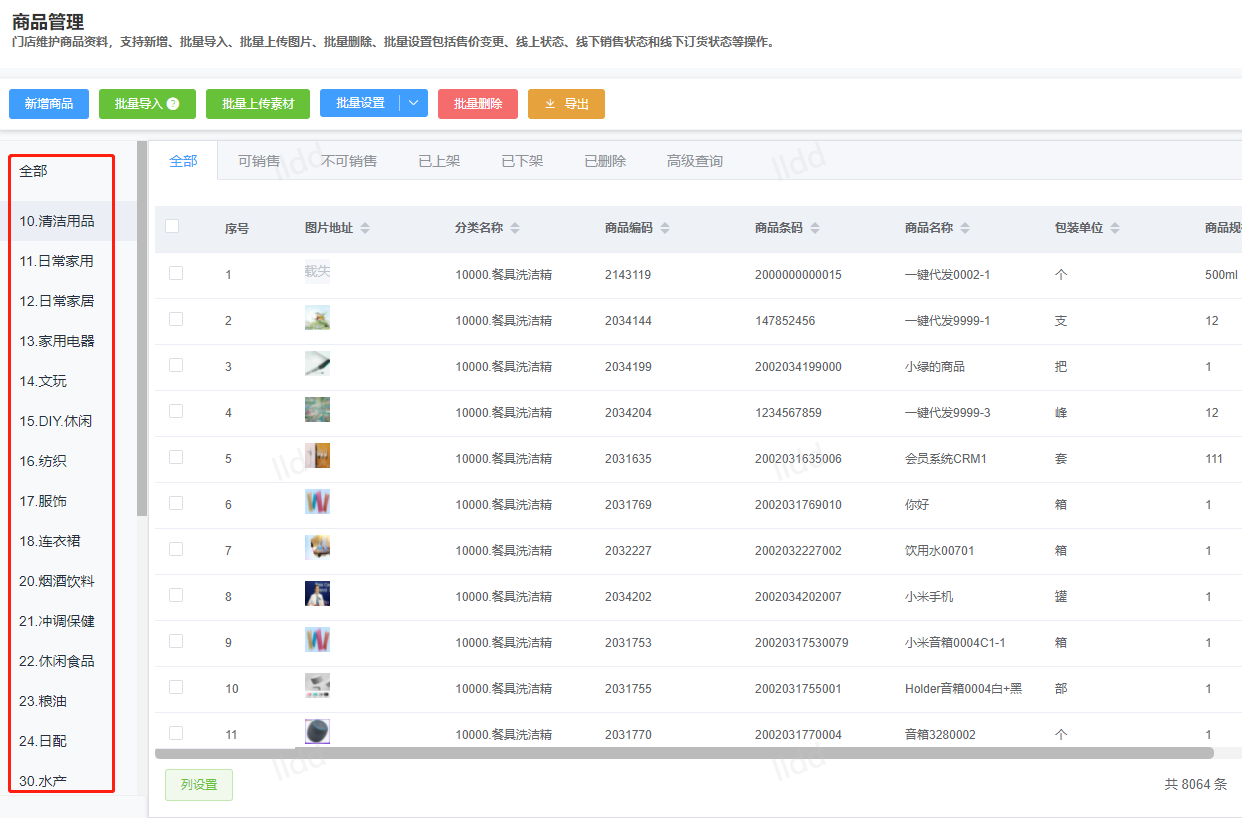This screenshot has height=818, width=1242.
Task: Toggle the select-all checkbox in table header
Action: [172, 227]
